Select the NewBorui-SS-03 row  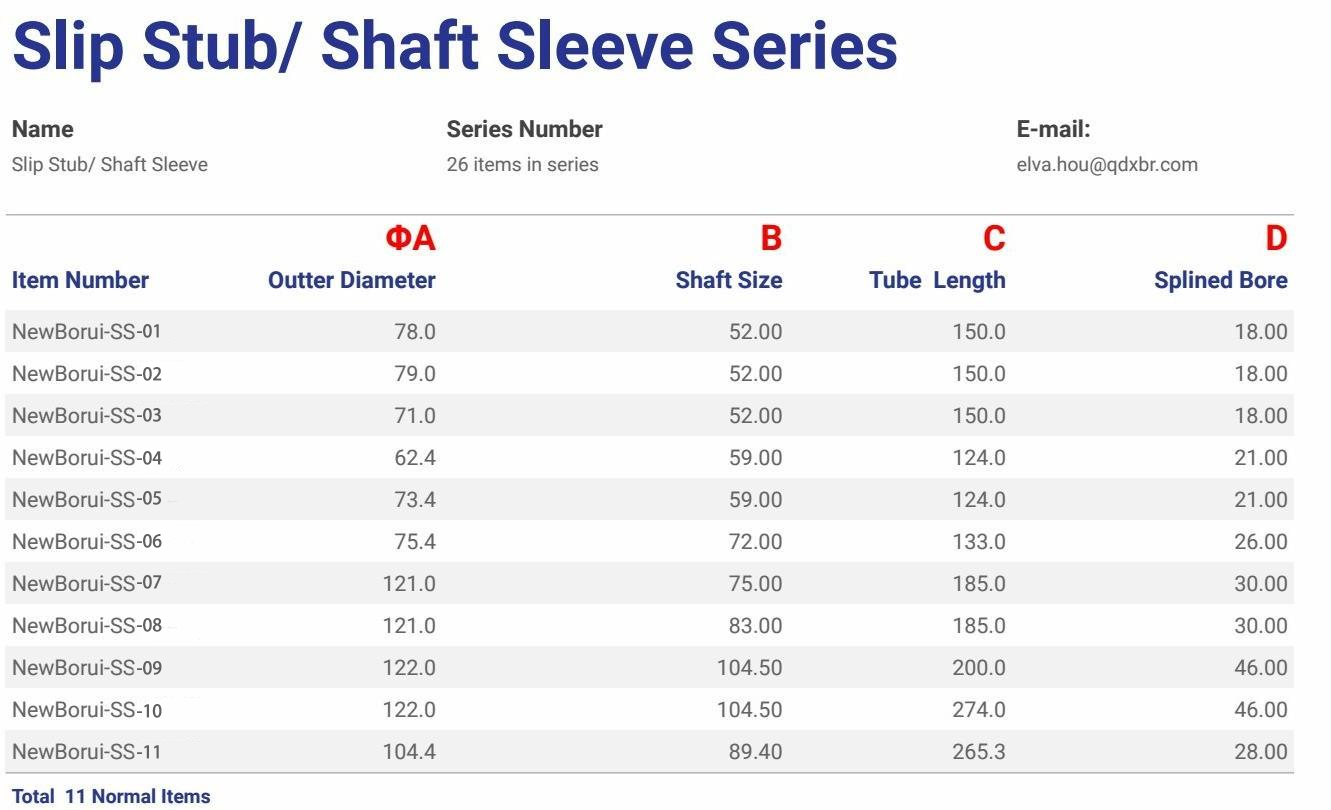[x=650, y=416]
